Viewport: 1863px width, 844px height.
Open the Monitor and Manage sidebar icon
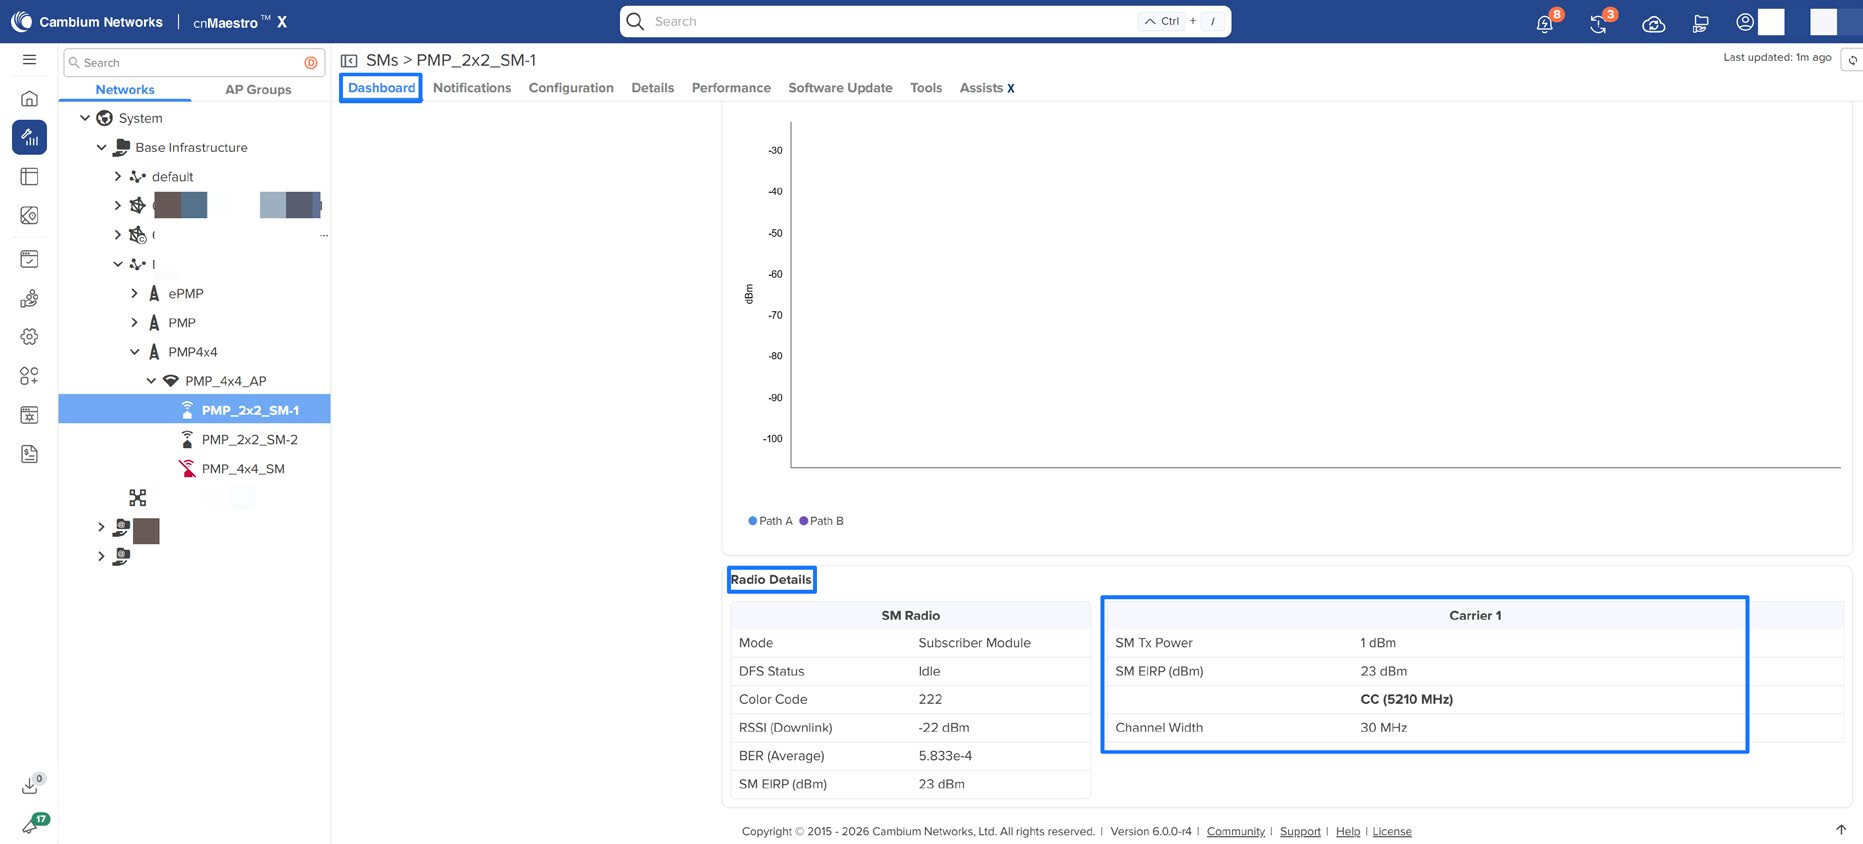29,137
